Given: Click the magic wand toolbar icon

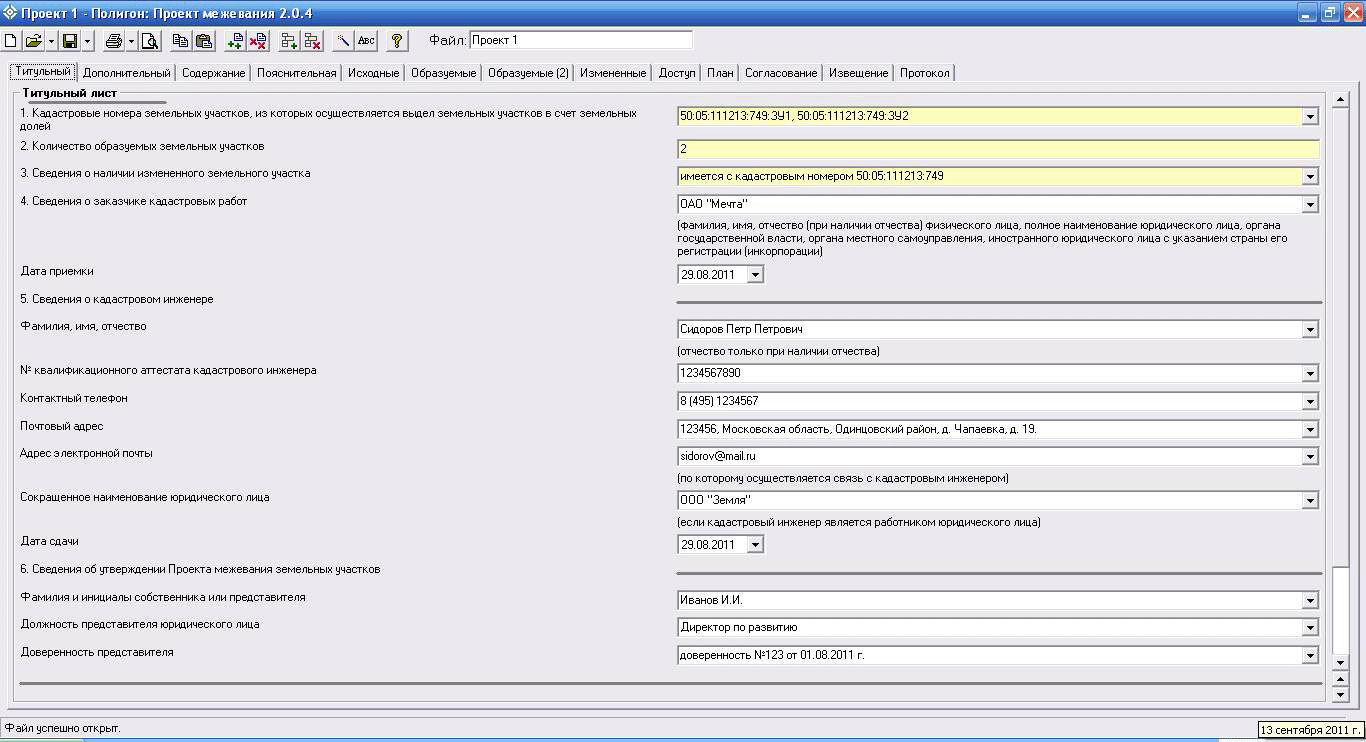Looking at the screenshot, I should [x=343, y=41].
